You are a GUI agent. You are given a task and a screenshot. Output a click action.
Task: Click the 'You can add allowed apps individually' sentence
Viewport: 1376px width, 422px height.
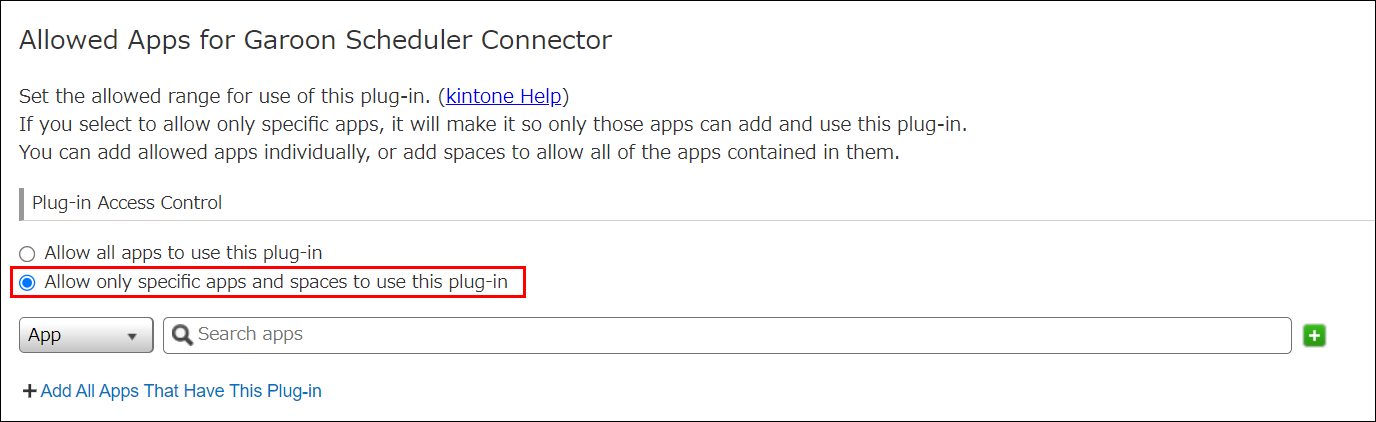pyautogui.click(x=459, y=154)
